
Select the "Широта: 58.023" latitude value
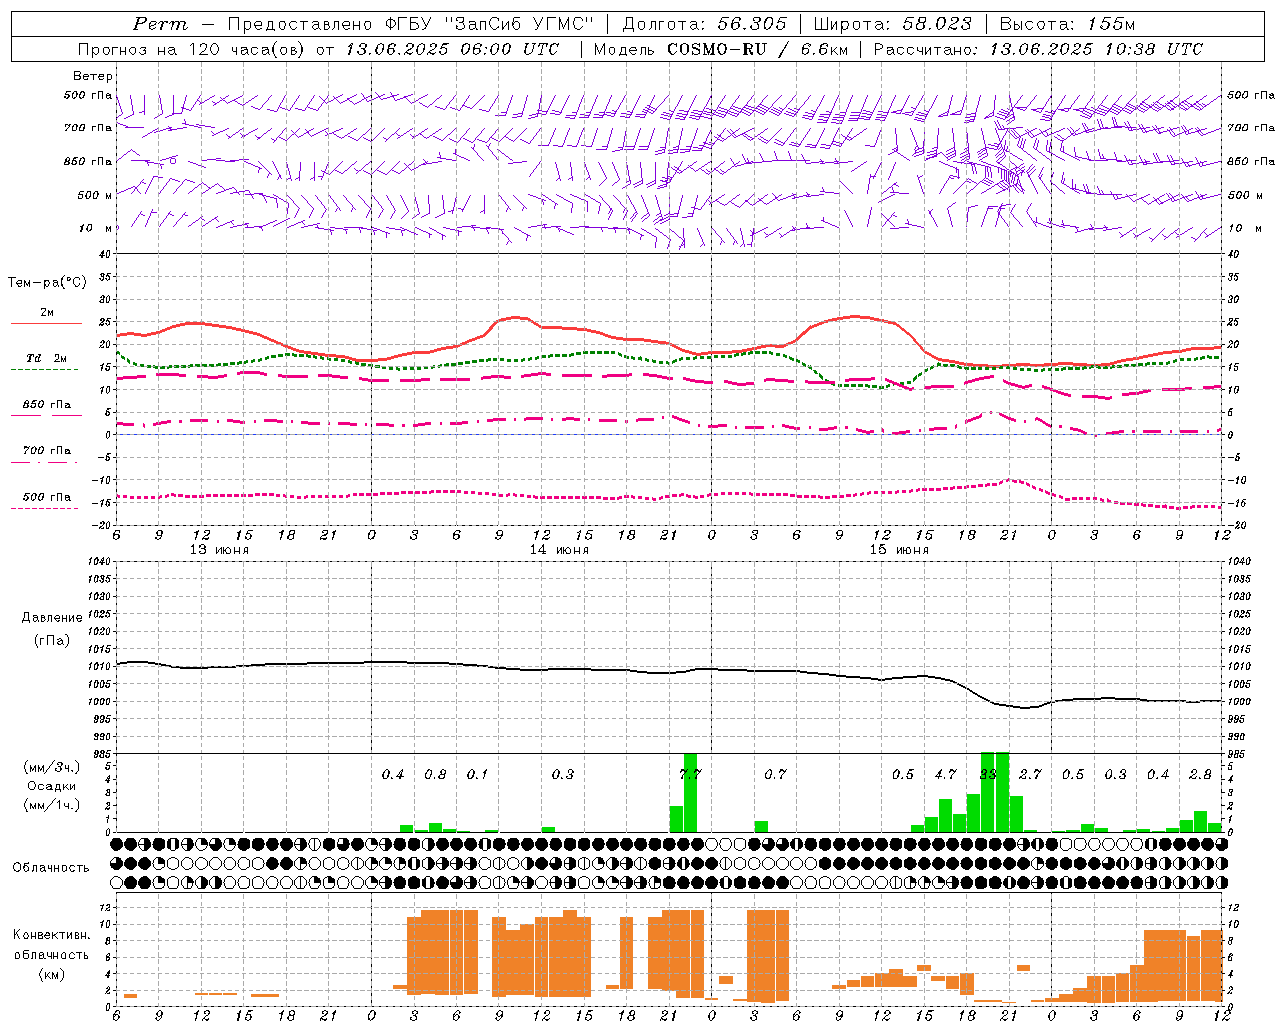tap(892, 24)
